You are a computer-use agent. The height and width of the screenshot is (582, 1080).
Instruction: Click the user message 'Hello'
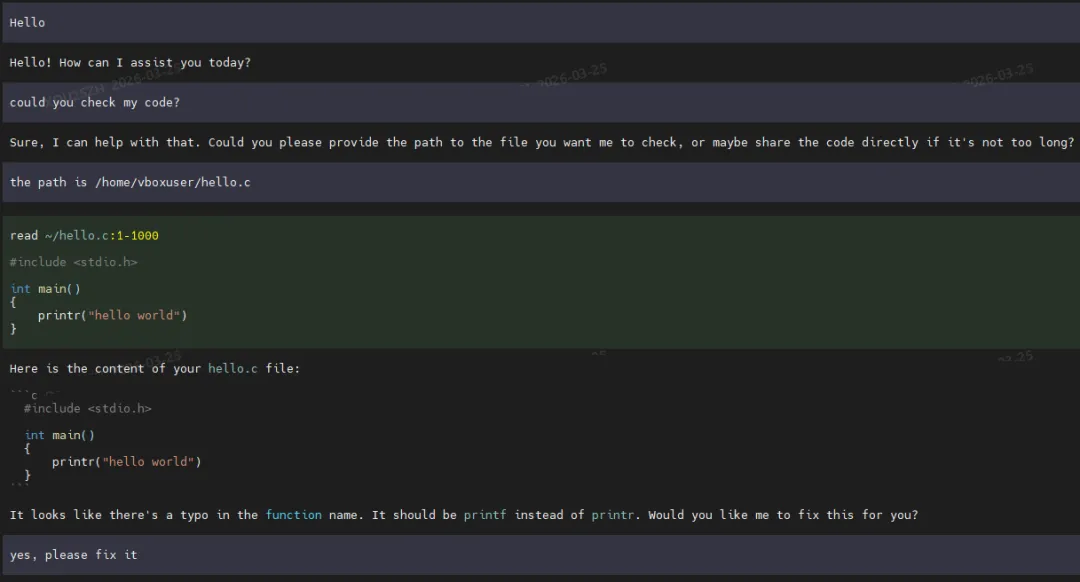pos(540,23)
